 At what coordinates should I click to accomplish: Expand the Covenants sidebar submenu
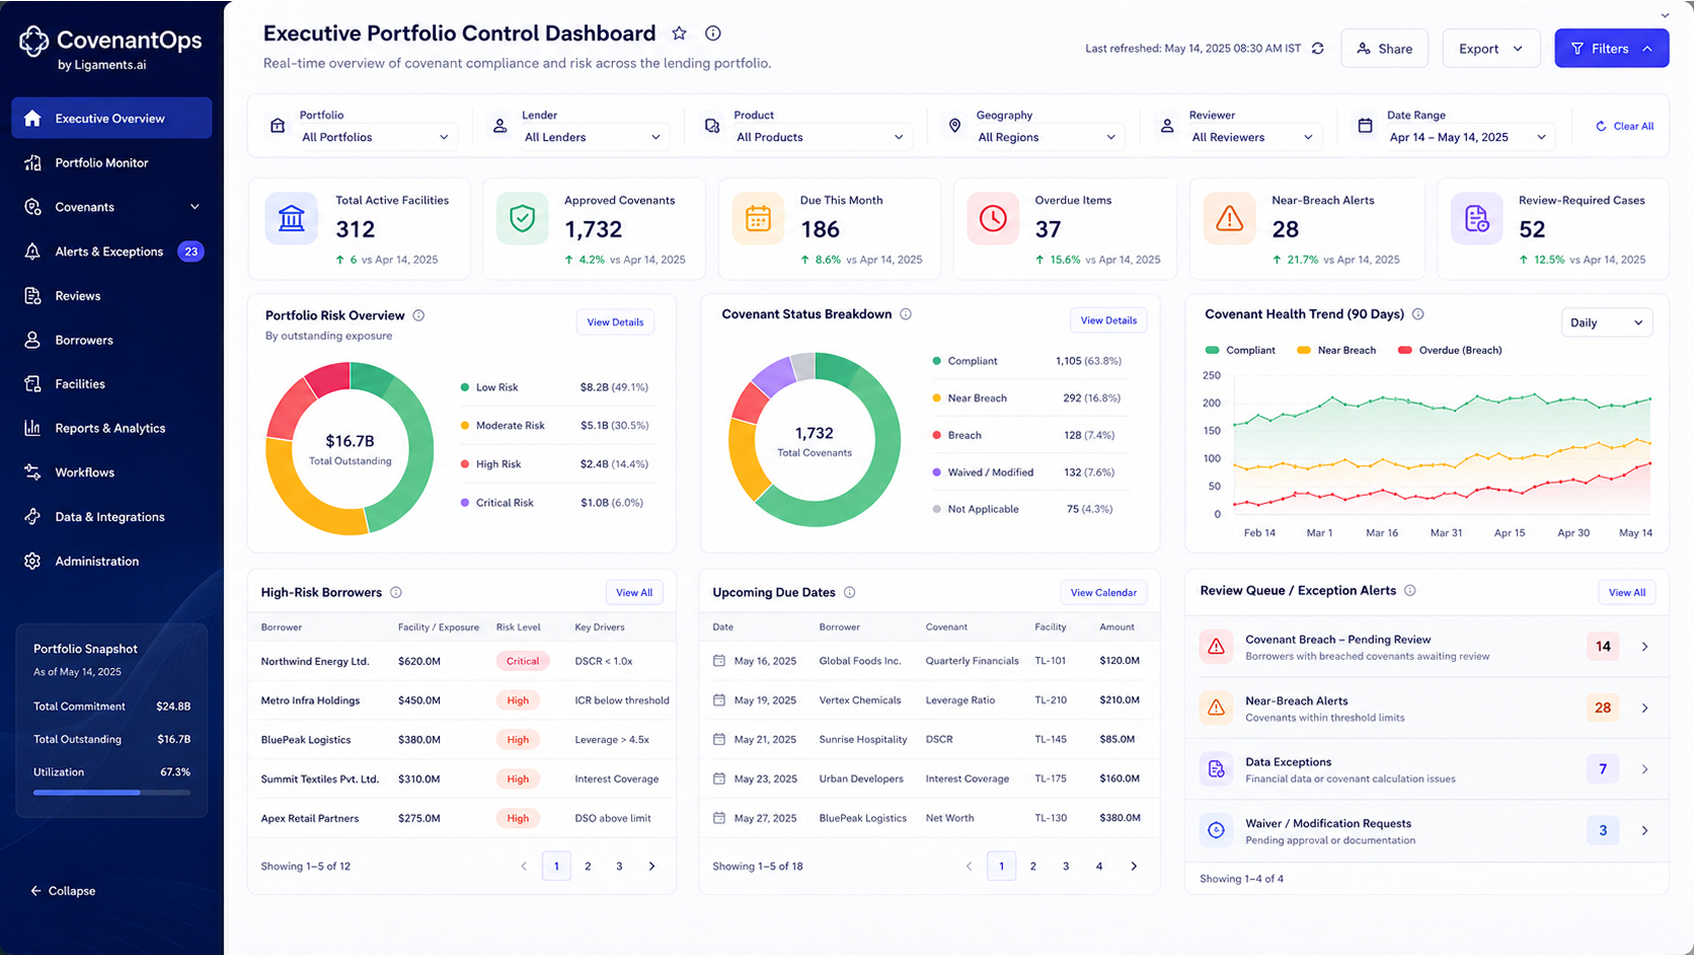(x=195, y=207)
